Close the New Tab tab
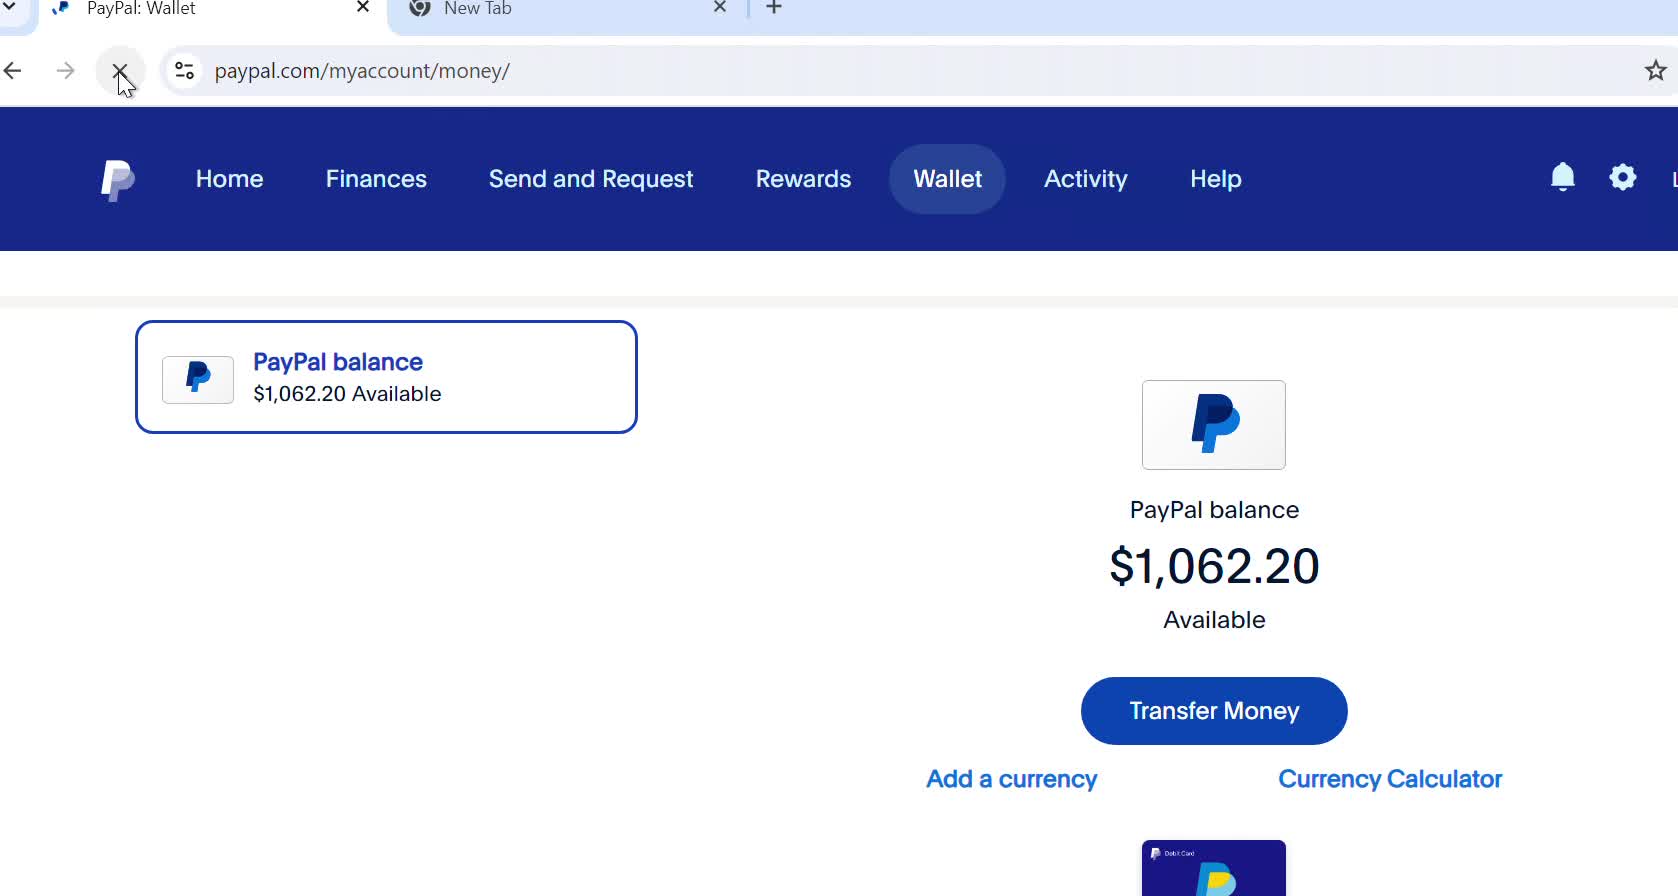Image resolution: width=1678 pixels, height=896 pixels. pos(720,8)
